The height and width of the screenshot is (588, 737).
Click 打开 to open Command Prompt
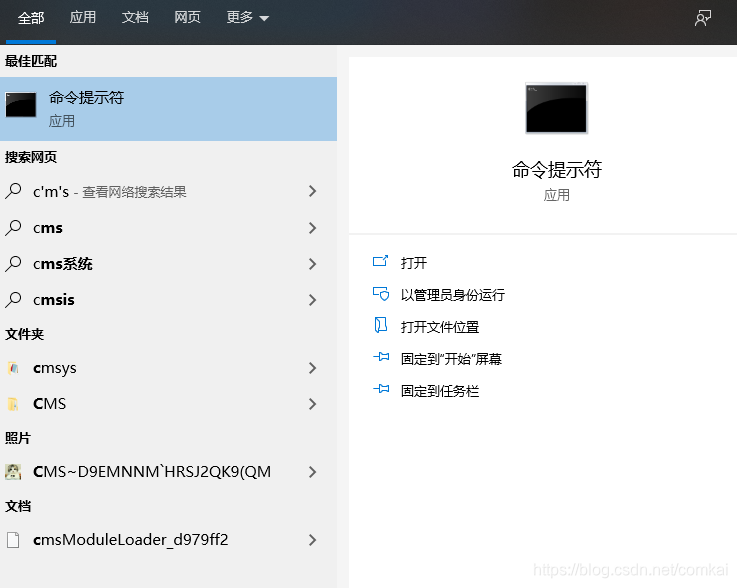pyautogui.click(x=414, y=262)
